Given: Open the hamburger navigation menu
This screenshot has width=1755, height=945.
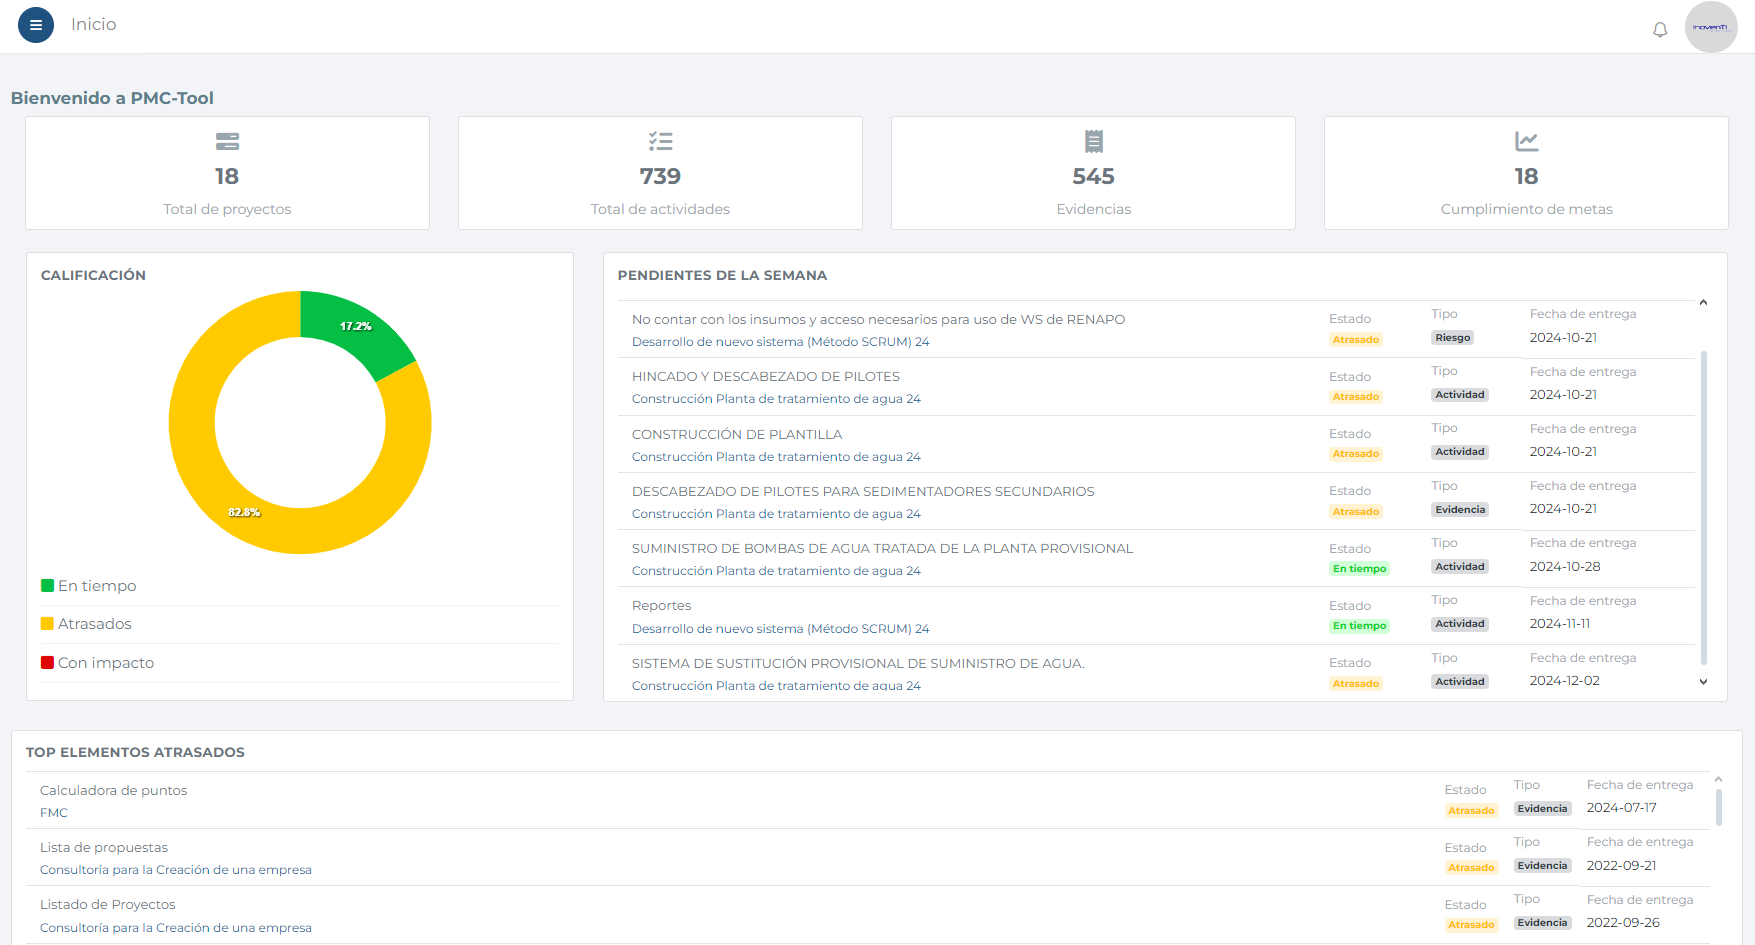Looking at the screenshot, I should [36, 25].
